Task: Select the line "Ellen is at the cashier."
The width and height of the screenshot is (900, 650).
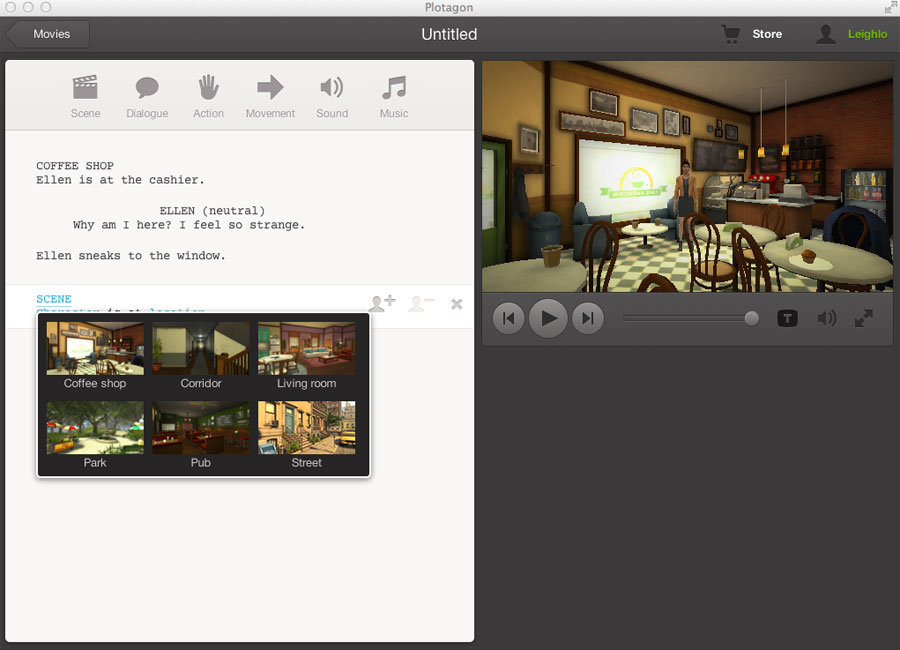Action: [x=120, y=180]
